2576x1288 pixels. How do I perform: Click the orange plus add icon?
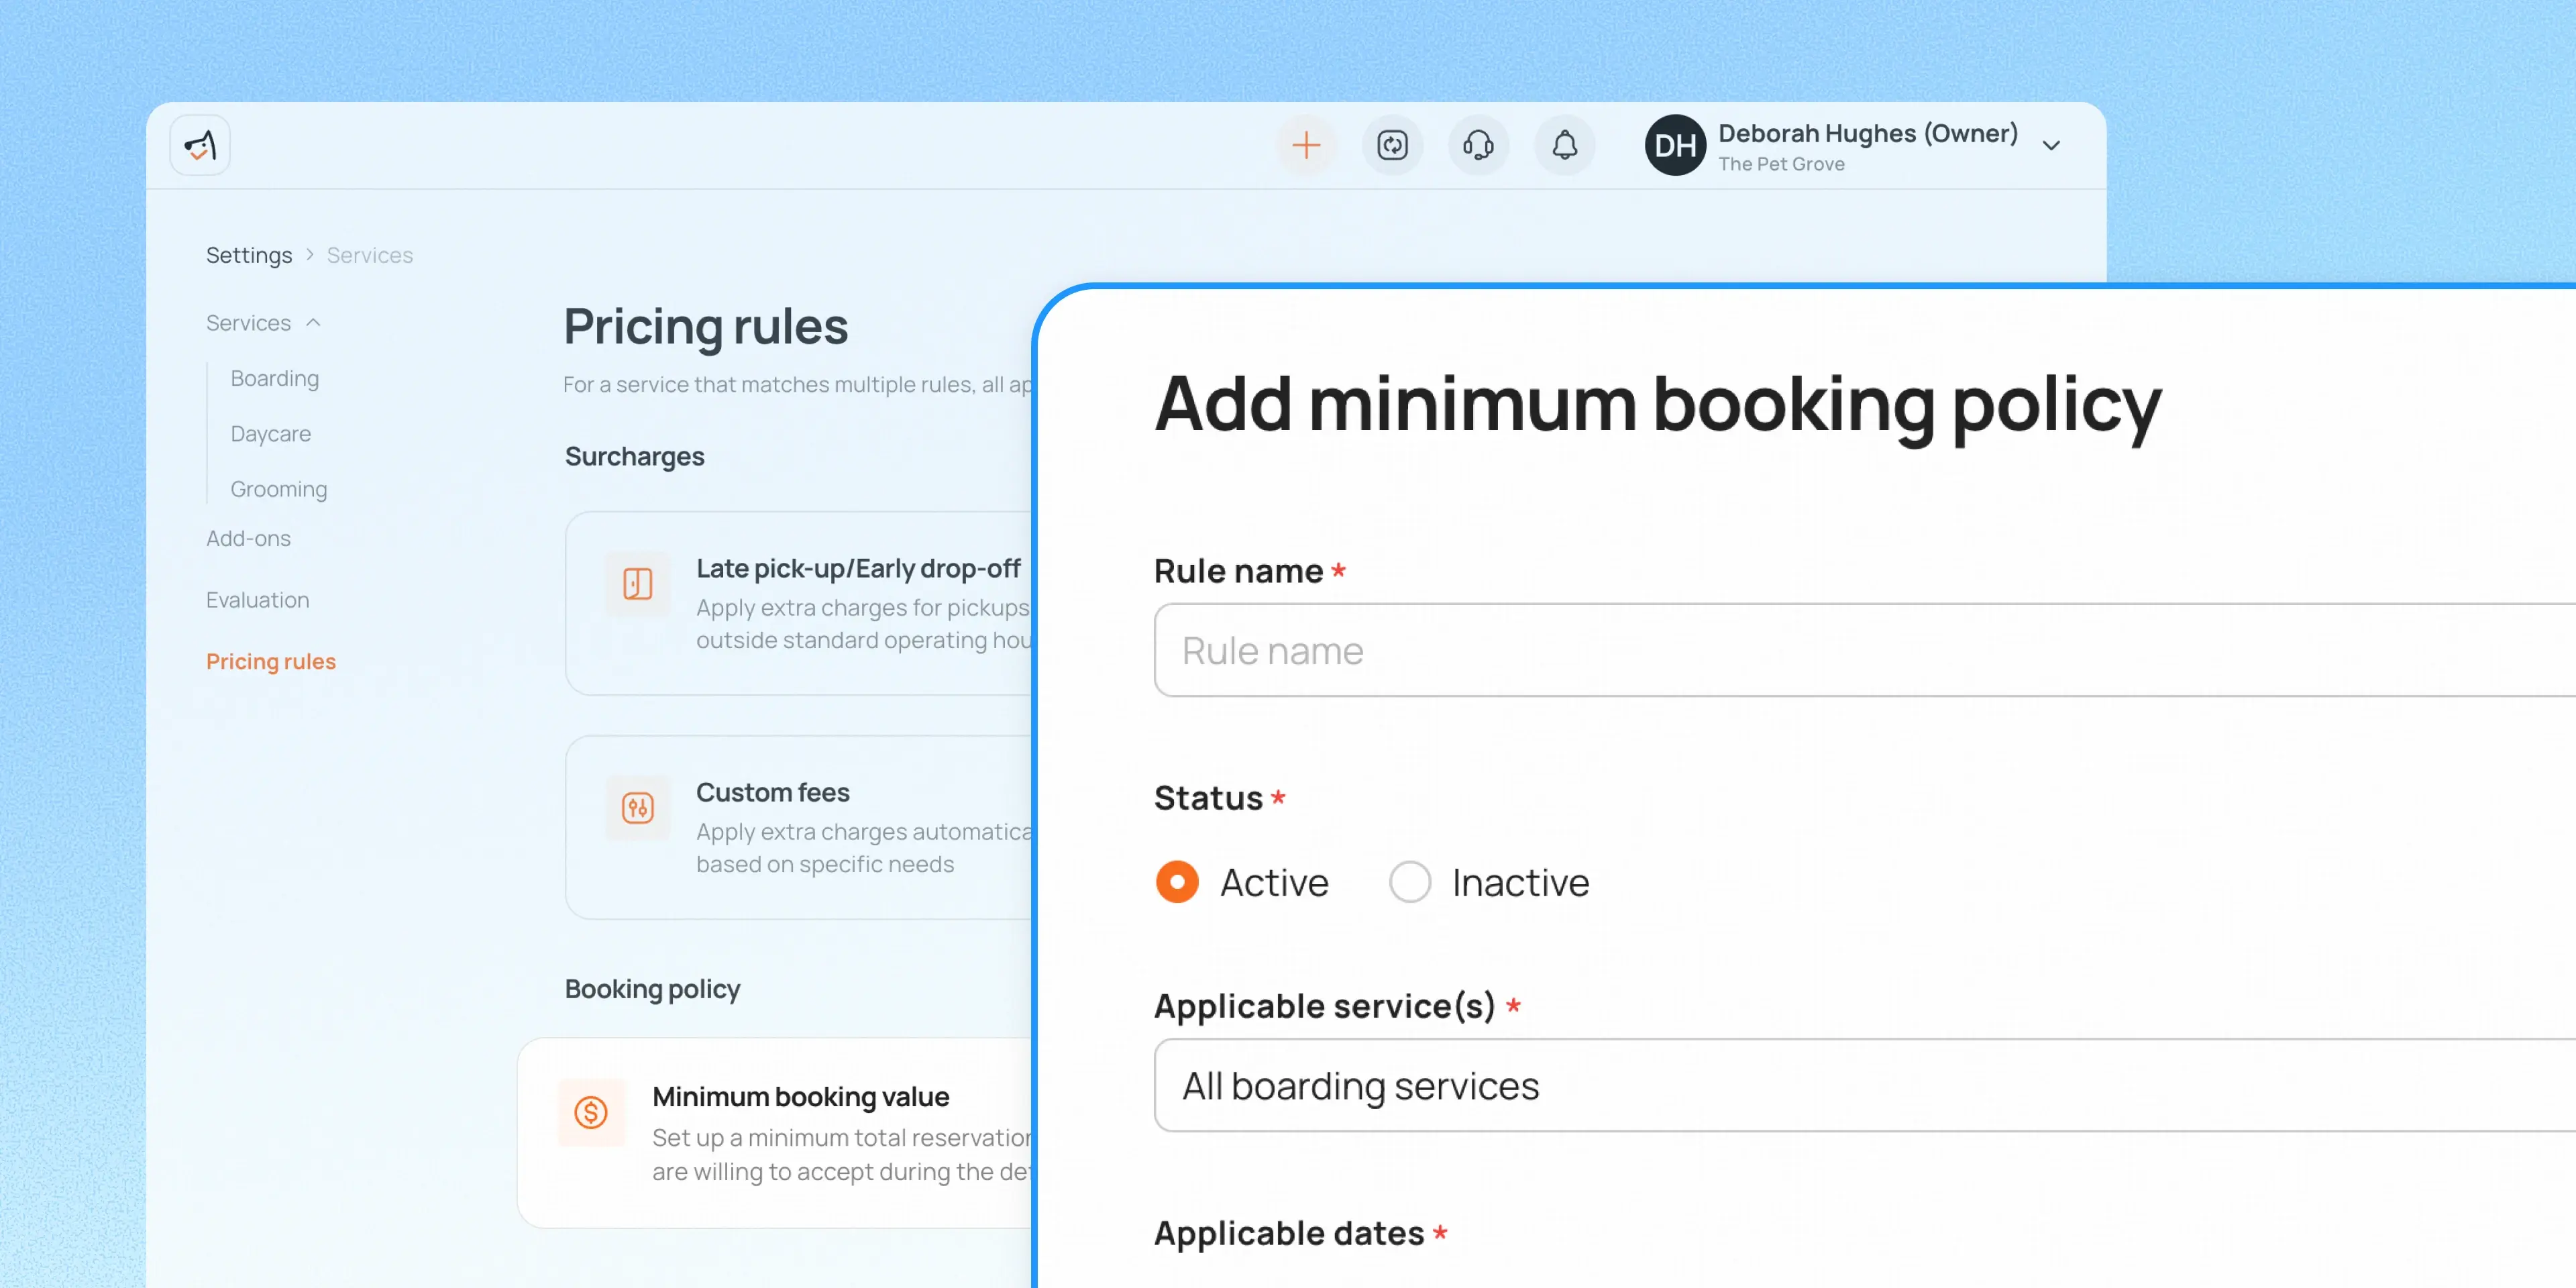pyautogui.click(x=1306, y=146)
